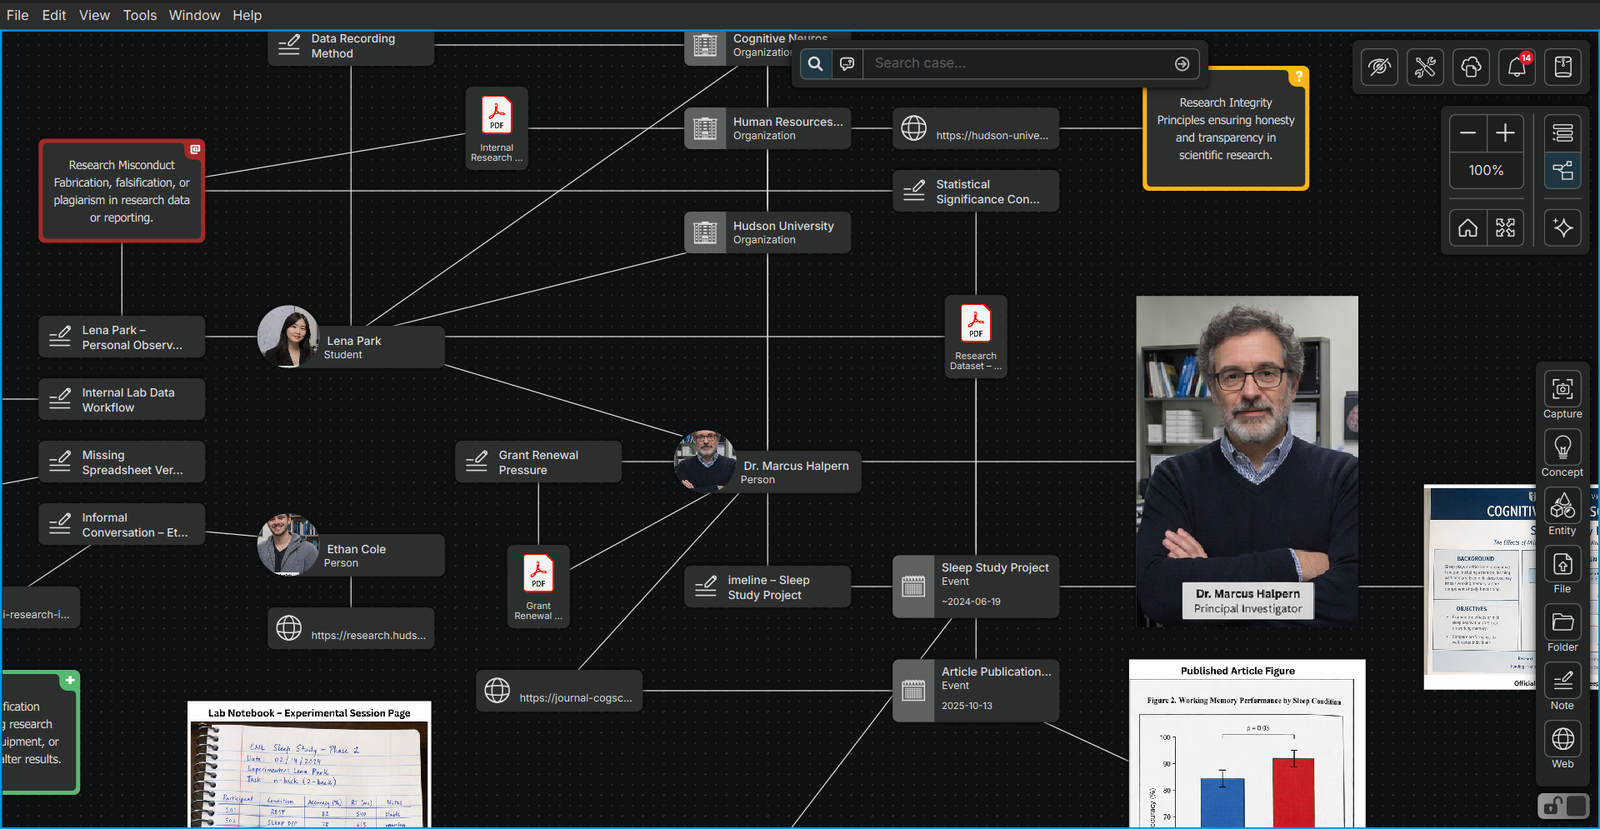Select the Statistical Significance Con... note
1600x829 pixels.
[x=976, y=191]
